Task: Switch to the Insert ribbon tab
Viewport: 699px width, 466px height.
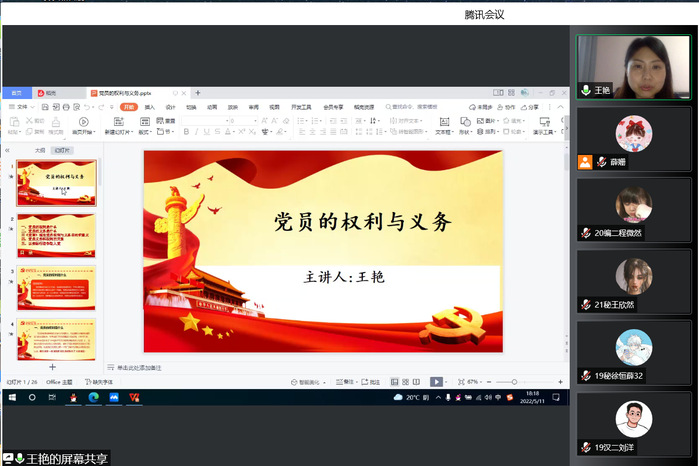Action: pos(149,107)
